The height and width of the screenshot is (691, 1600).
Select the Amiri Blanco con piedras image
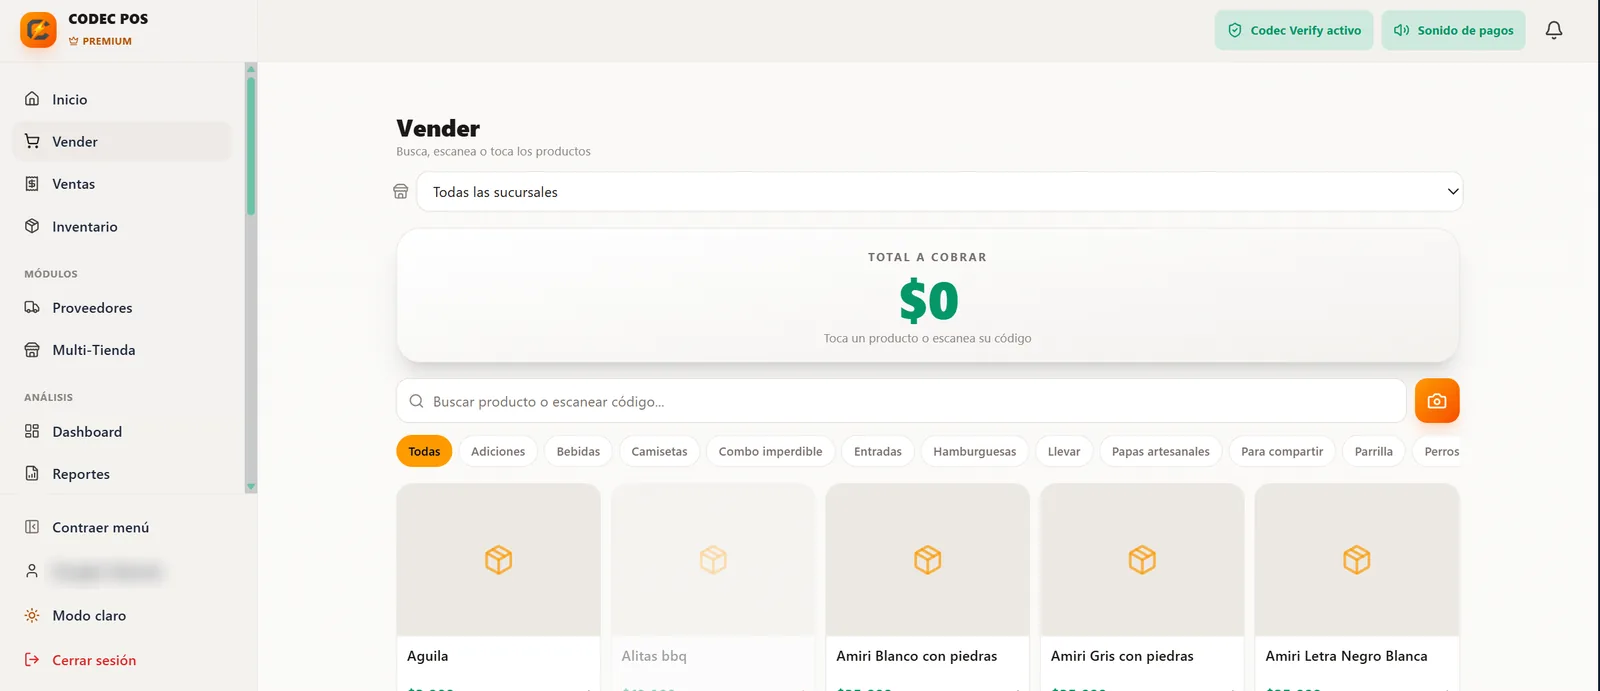point(928,560)
